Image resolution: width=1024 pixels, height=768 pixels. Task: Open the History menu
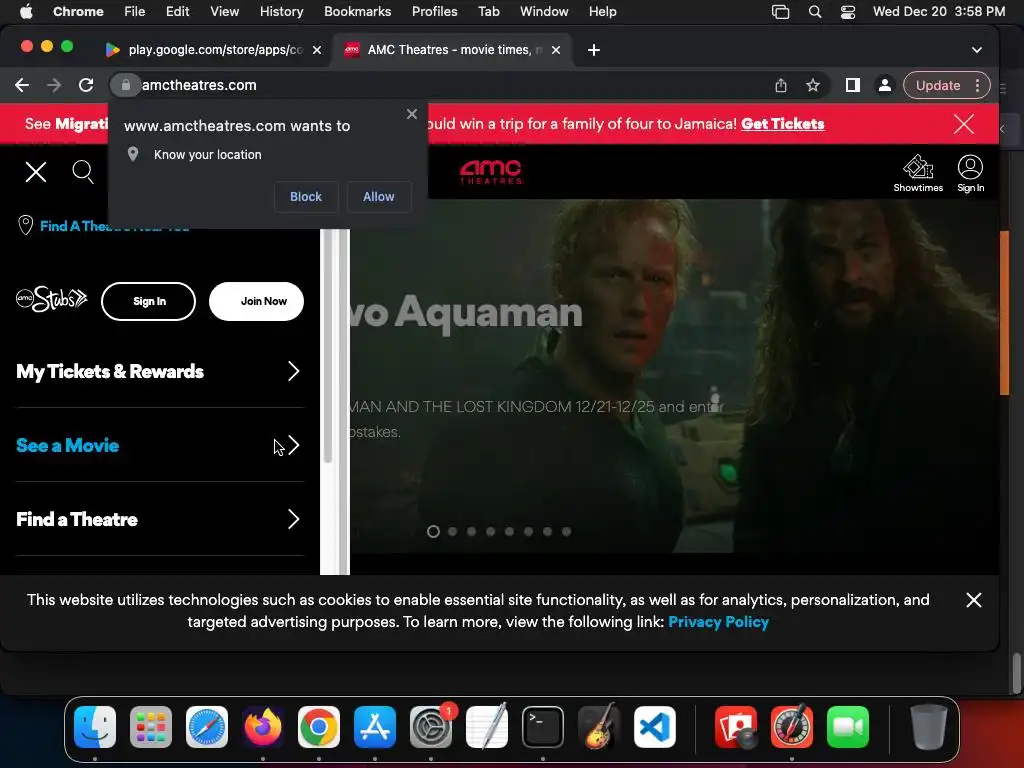coord(281,12)
